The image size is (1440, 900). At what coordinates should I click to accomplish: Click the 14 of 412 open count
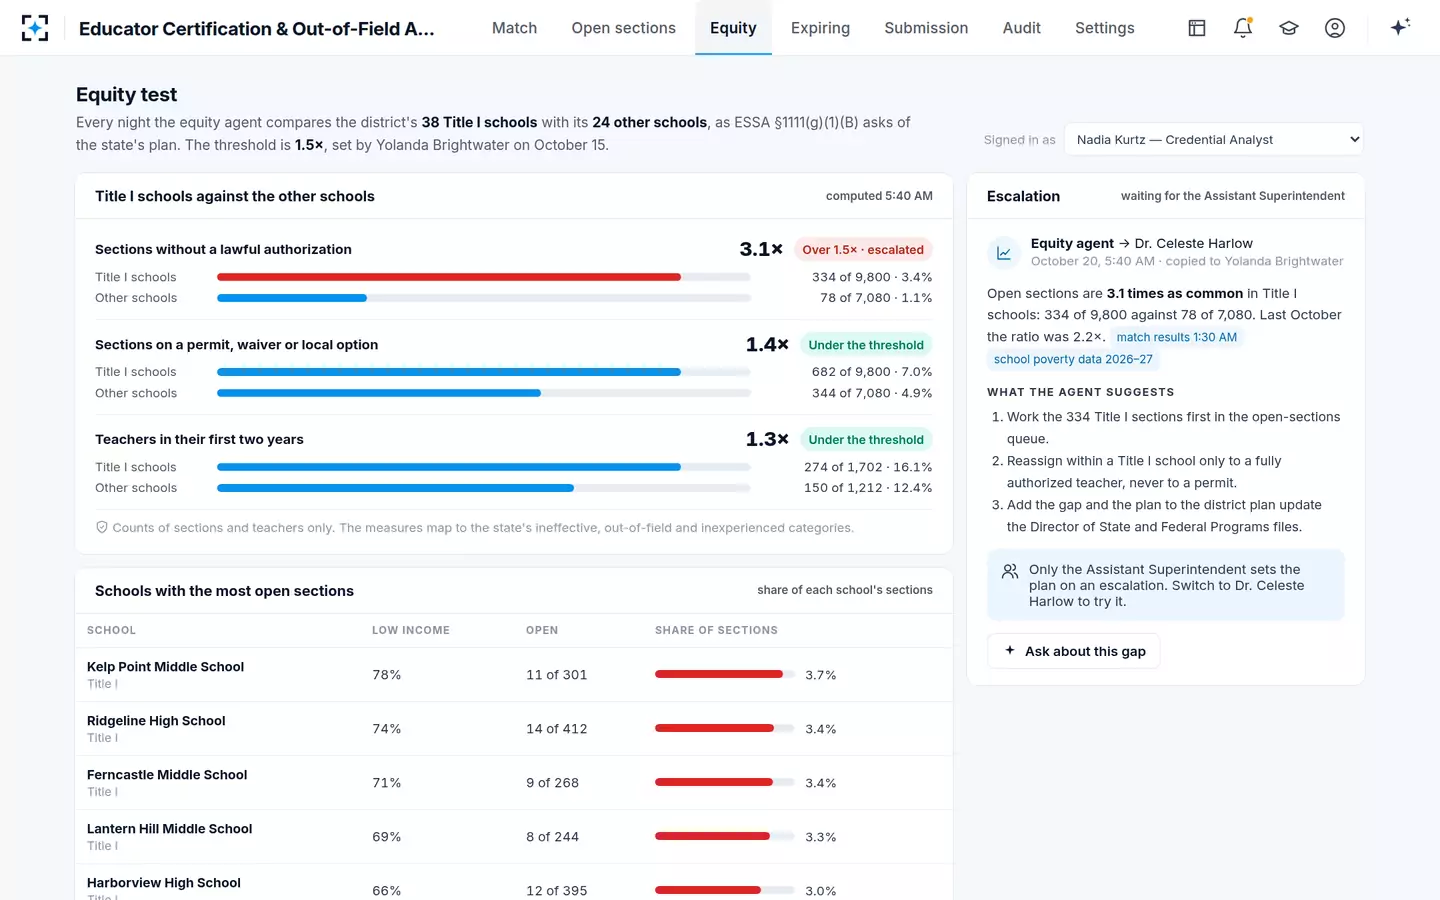click(x=557, y=729)
